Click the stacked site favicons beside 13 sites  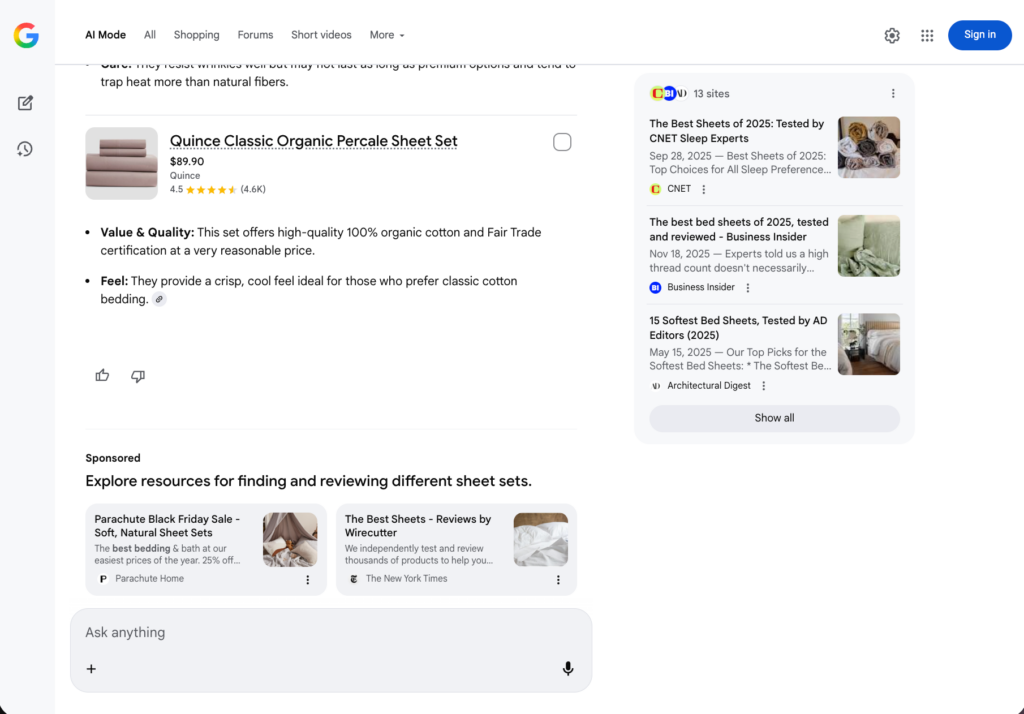point(669,93)
